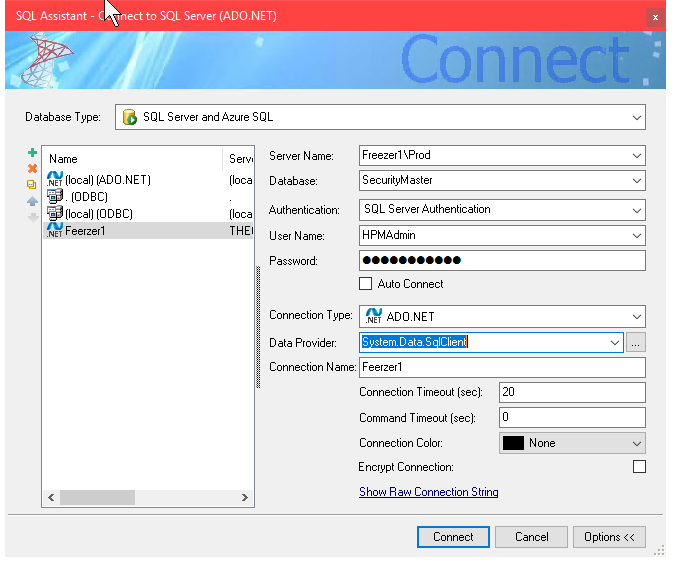
Task: Click the black Connection Color swatch
Action: tap(513, 443)
